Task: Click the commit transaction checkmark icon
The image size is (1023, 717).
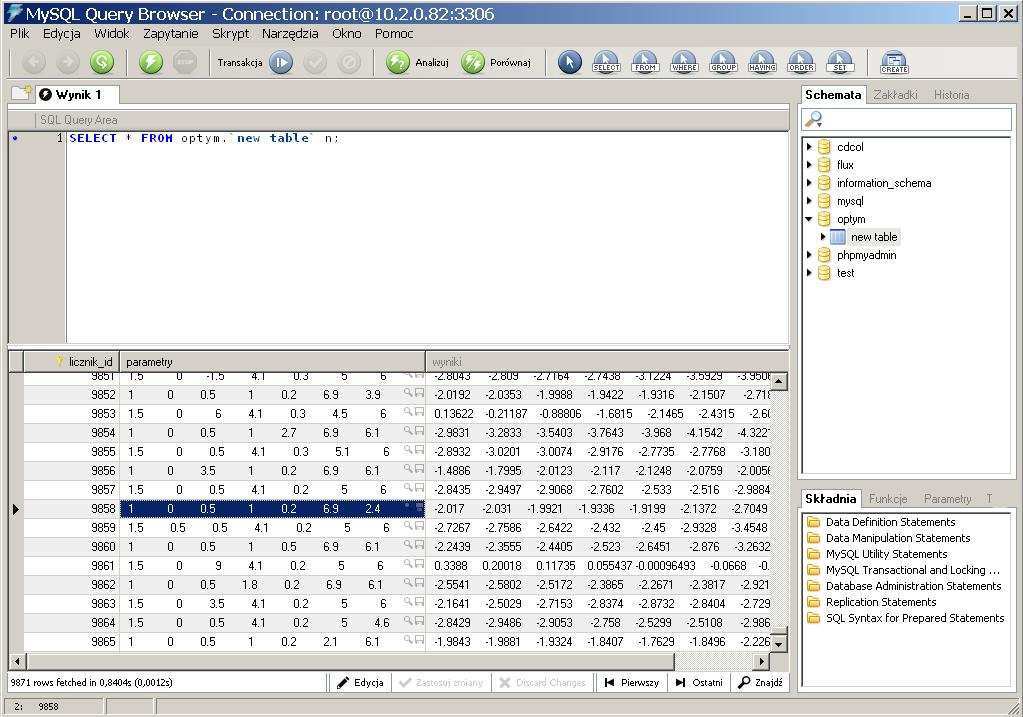Action: click(315, 63)
